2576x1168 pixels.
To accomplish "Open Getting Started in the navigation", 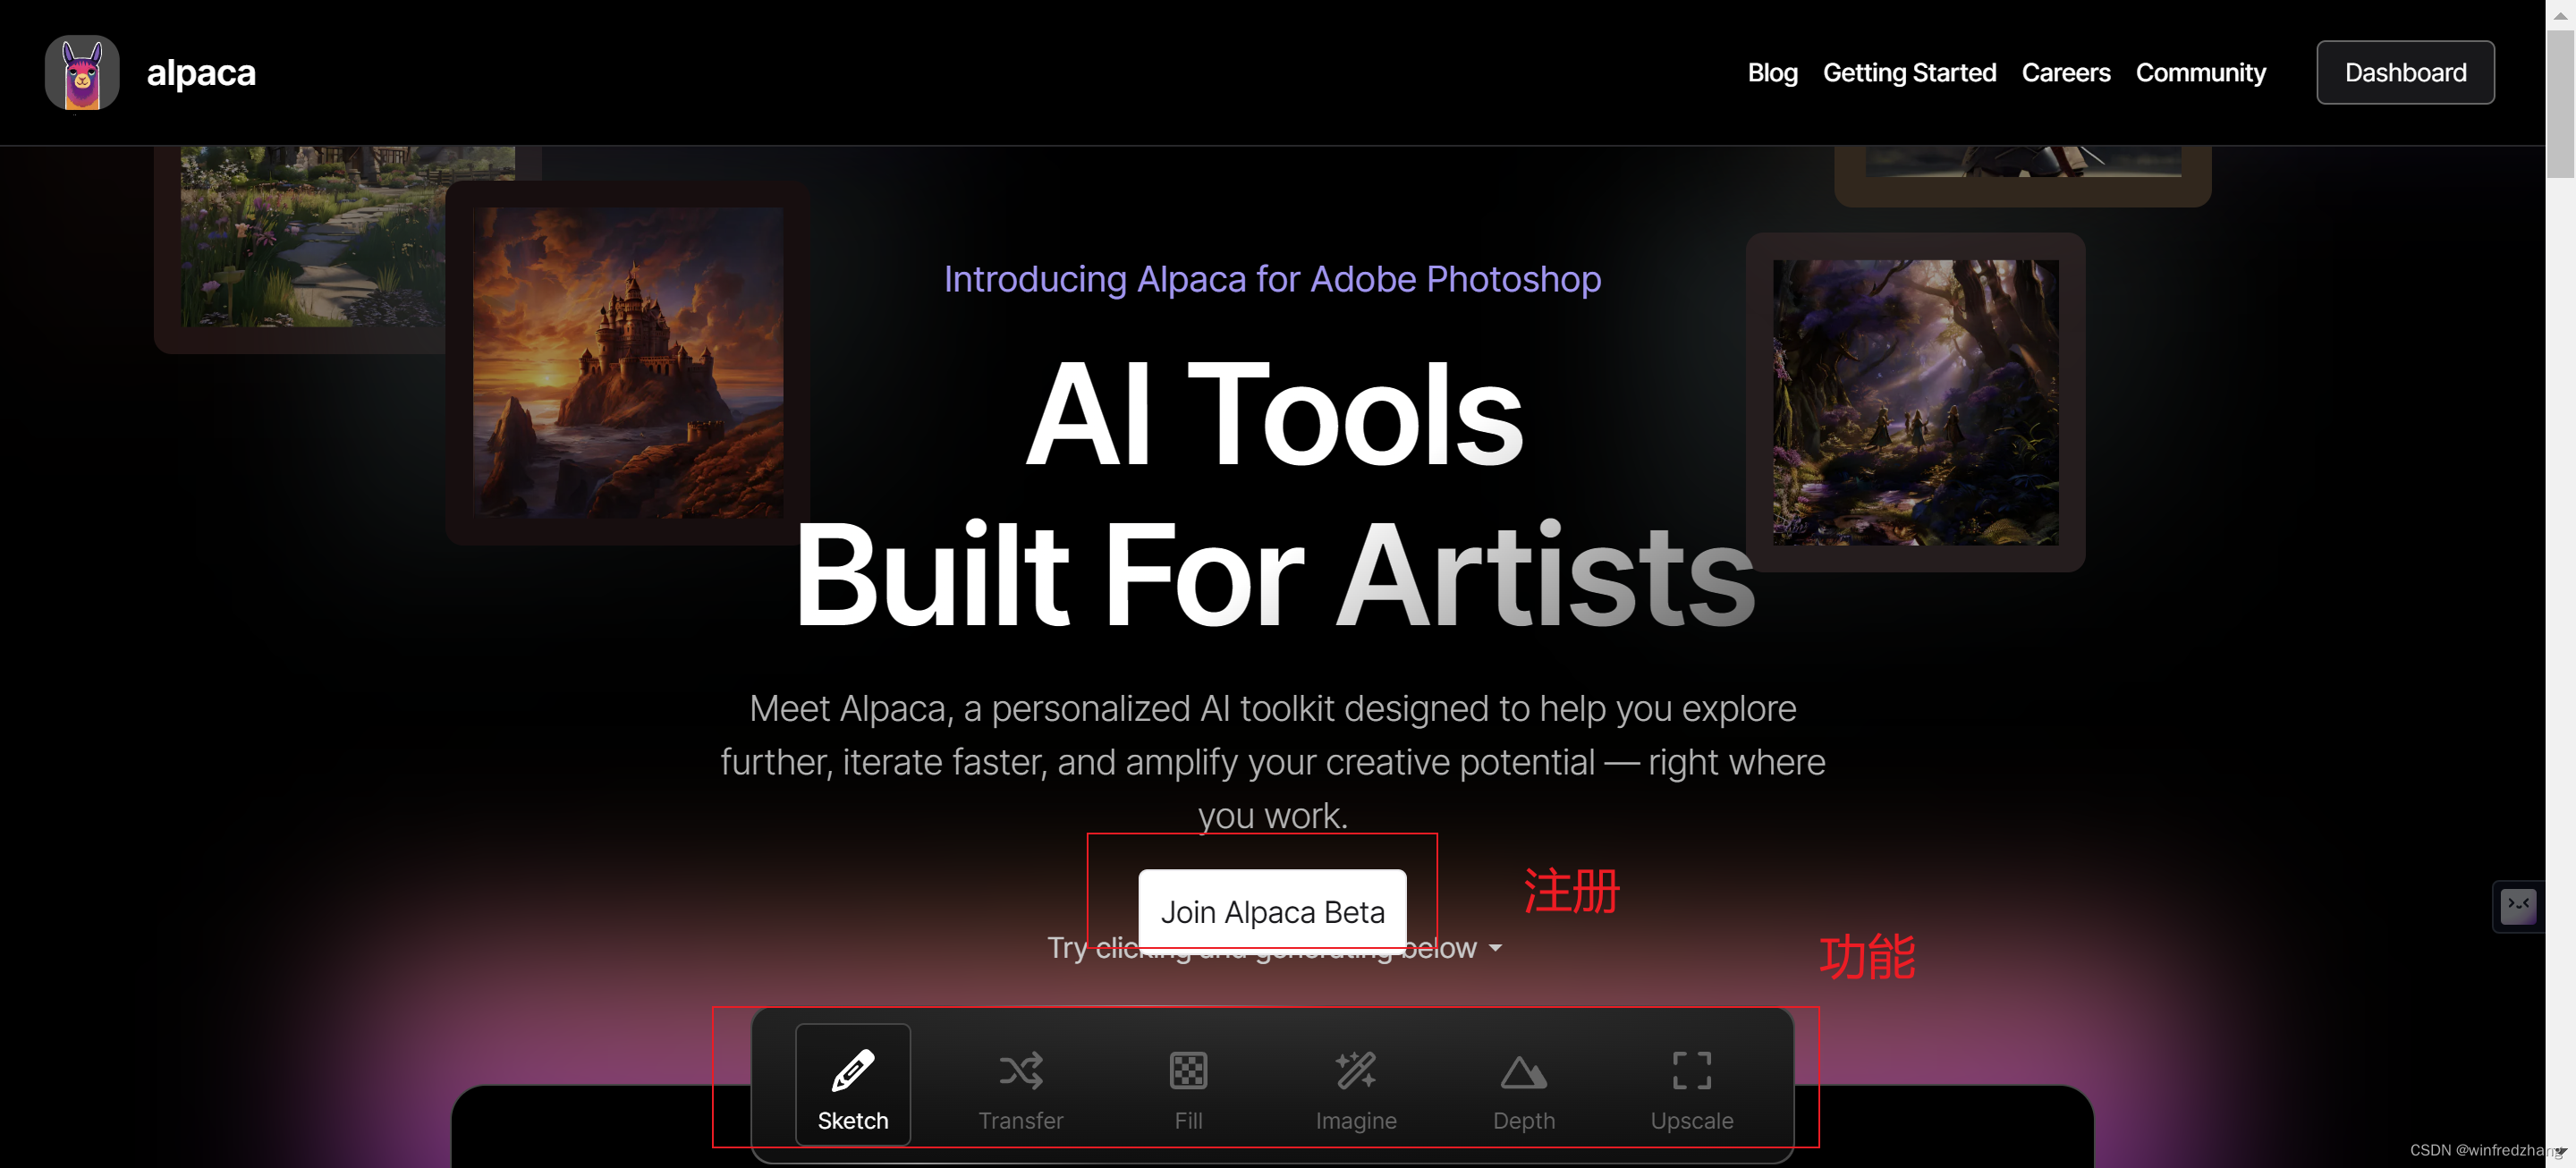I will tap(1909, 73).
